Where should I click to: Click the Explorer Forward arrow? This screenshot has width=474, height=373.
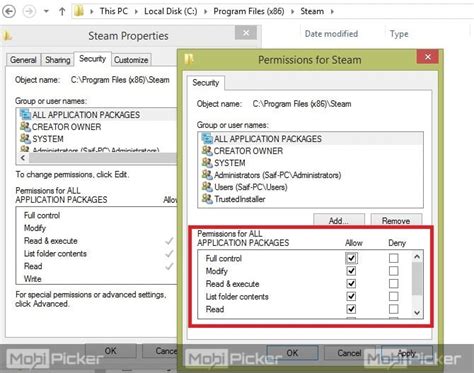click(x=29, y=11)
